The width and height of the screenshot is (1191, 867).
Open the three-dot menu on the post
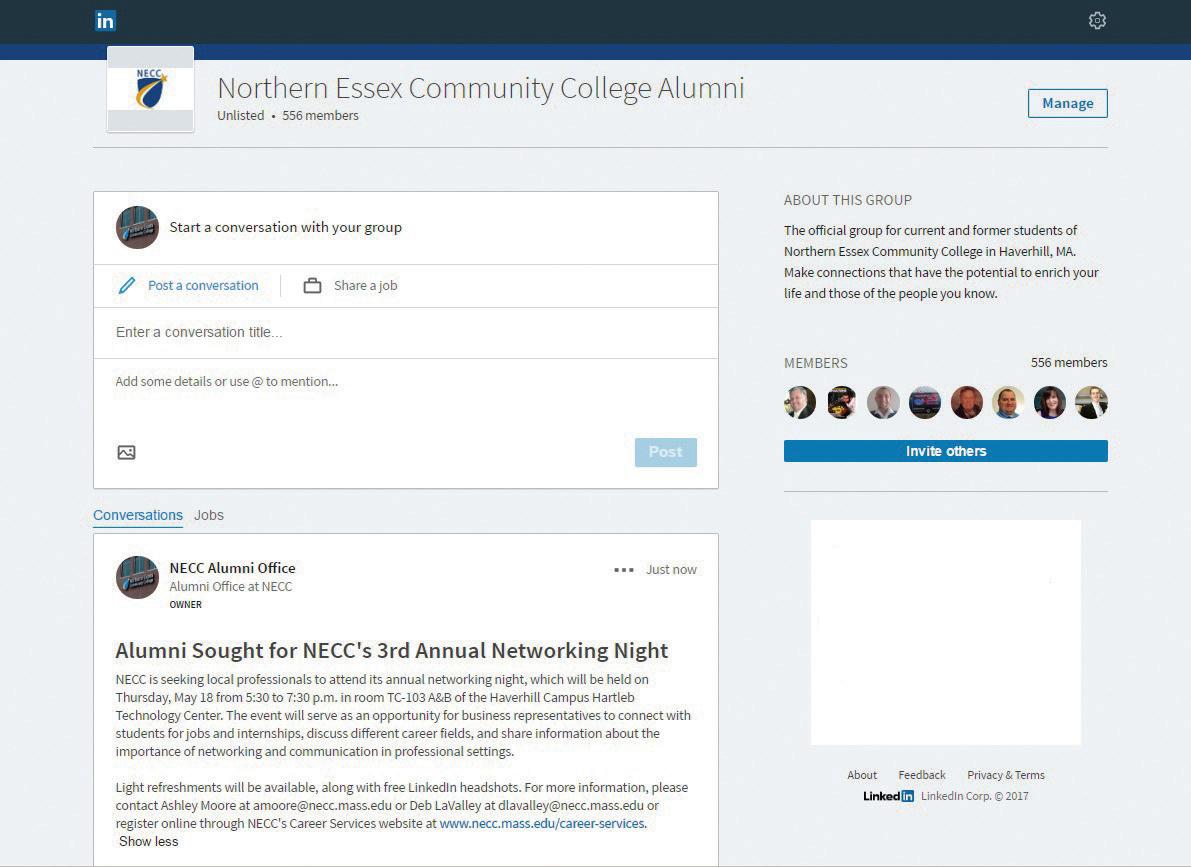click(x=624, y=570)
